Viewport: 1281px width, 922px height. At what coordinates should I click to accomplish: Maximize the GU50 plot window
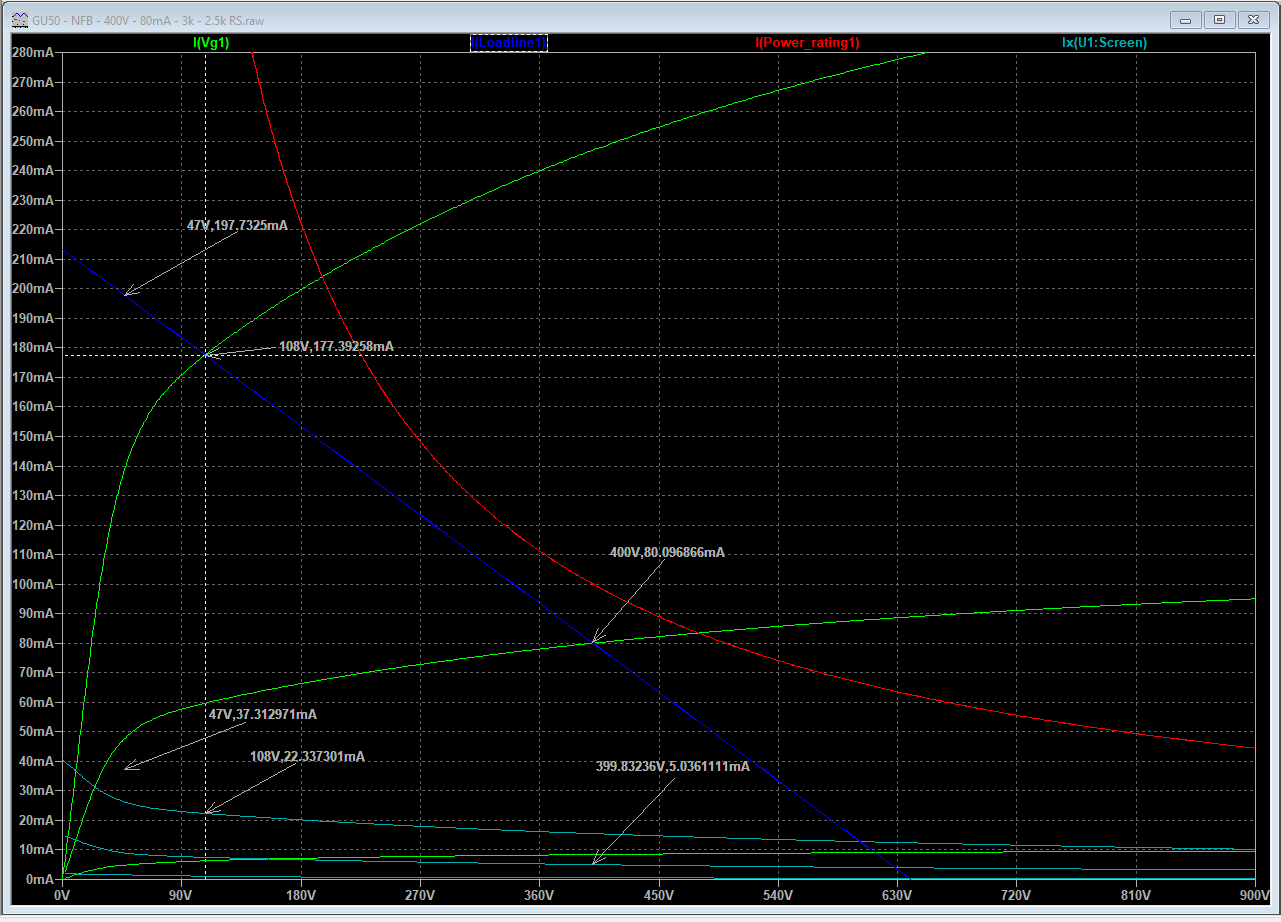pos(1219,19)
